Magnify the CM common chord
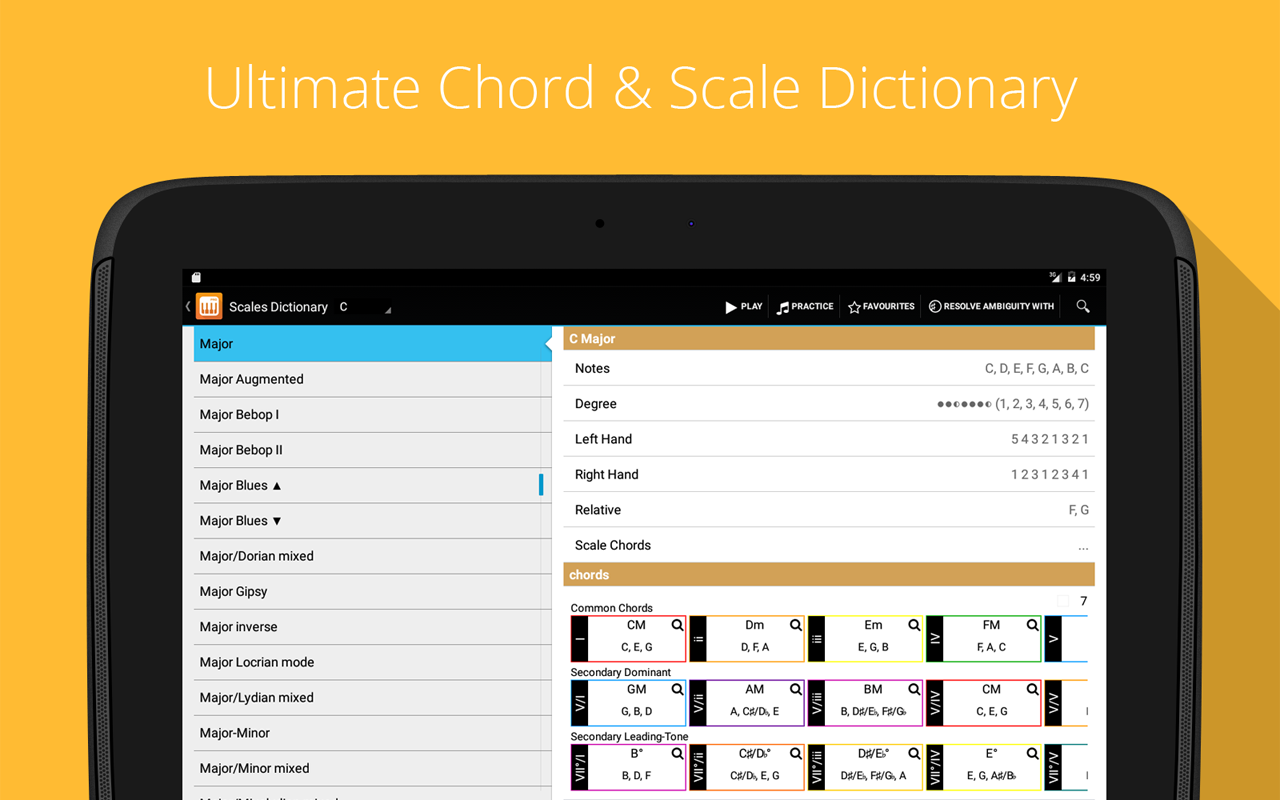Viewport: 1280px width, 800px height. (678, 625)
